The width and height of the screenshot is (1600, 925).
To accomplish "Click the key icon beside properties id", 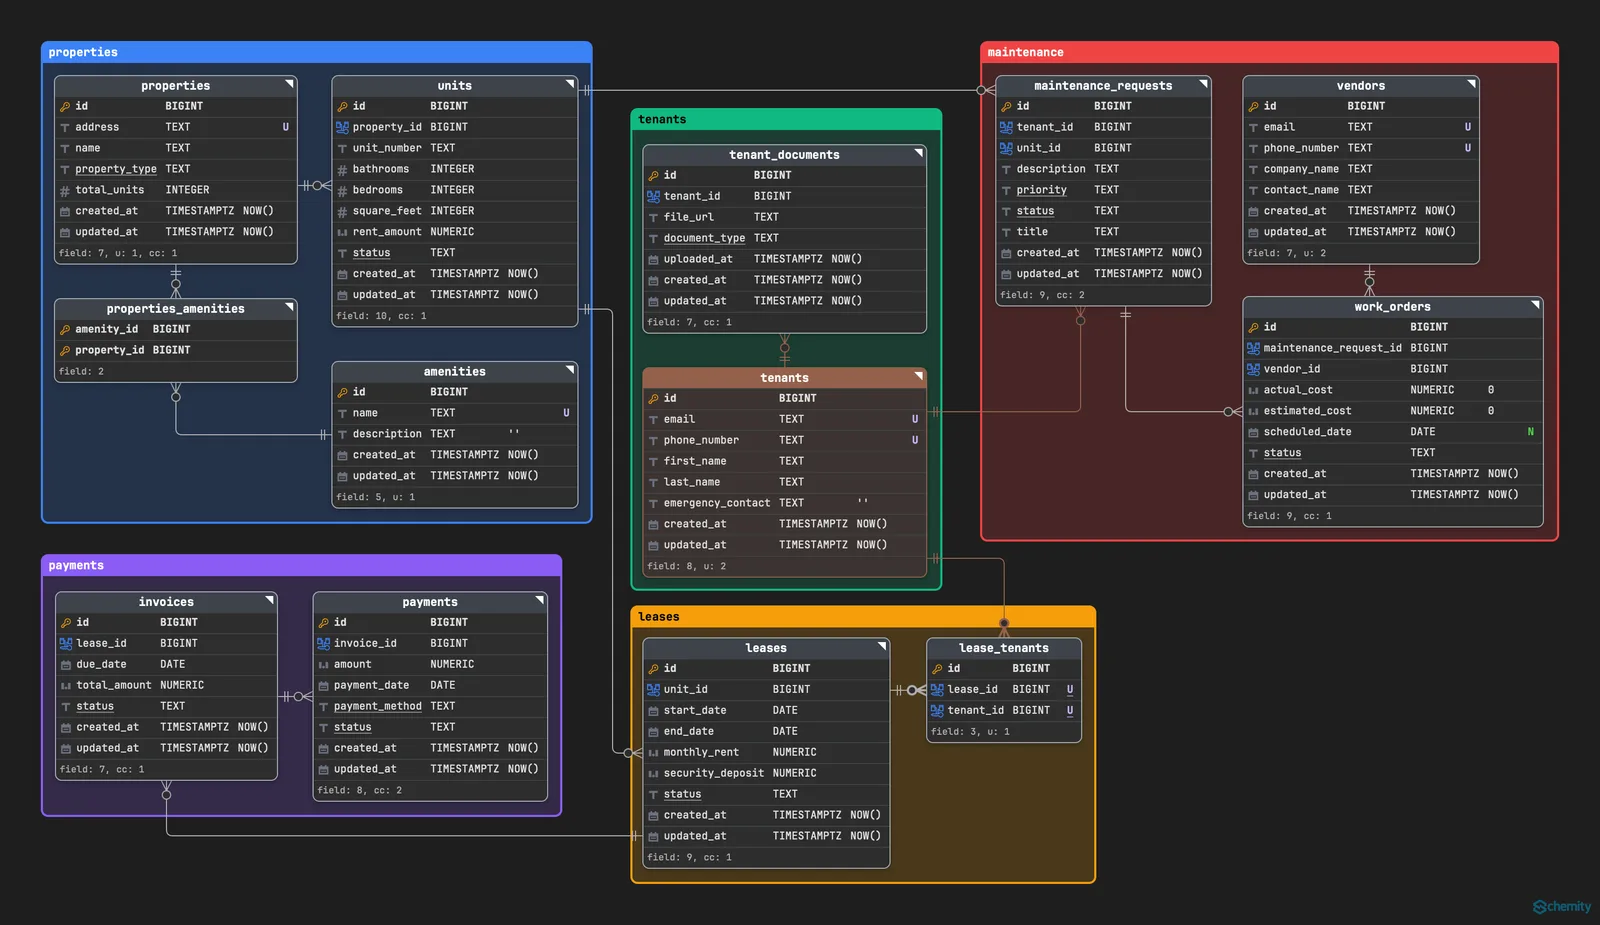I will [x=65, y=106].
